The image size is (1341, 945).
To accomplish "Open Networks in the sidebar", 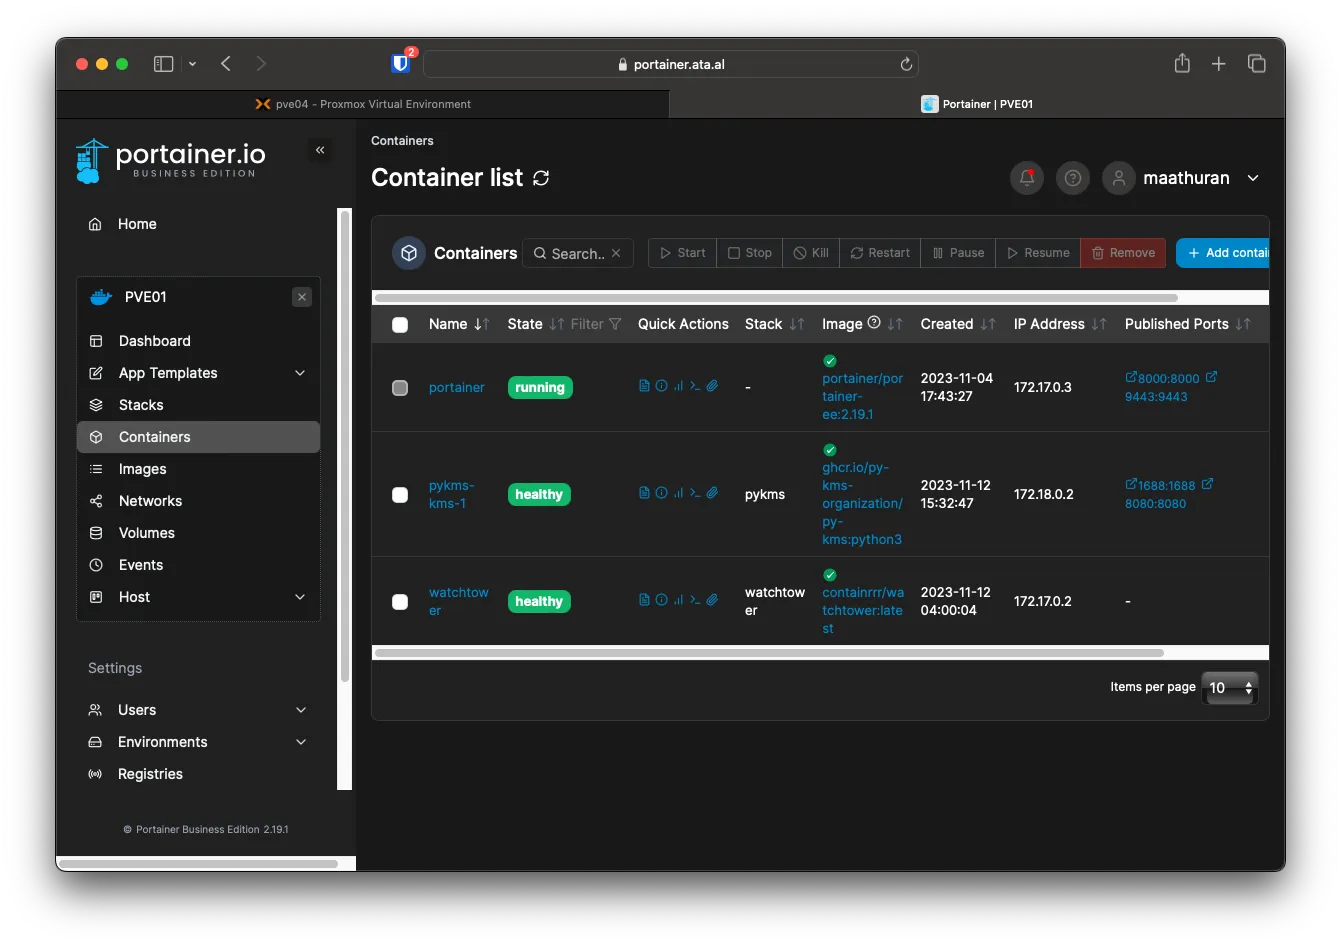I will pyautogui.click(x=150, y=501).
